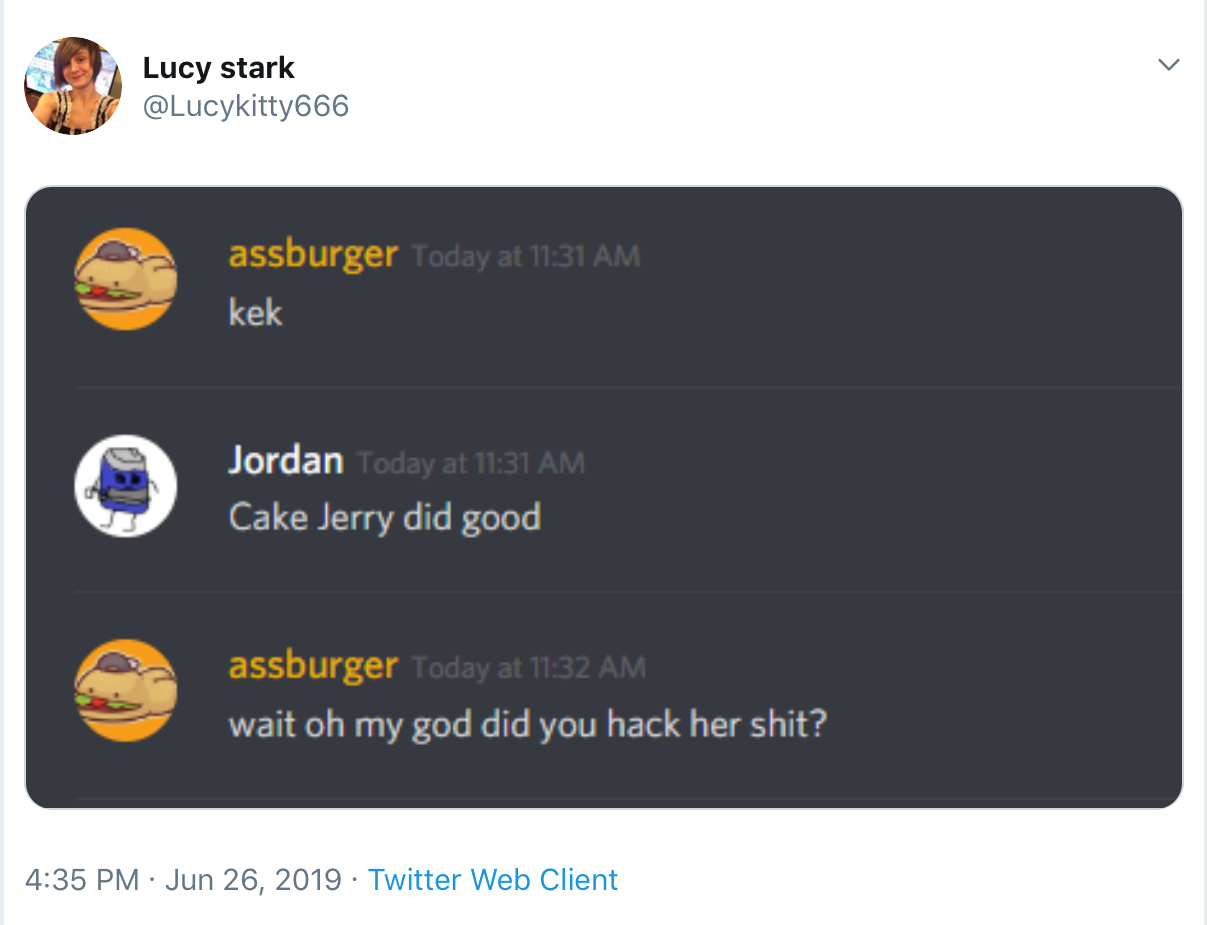This screenshot has width=1207, height=925.
Task: Click the Lucy stark display name
Action: (218, 68)
